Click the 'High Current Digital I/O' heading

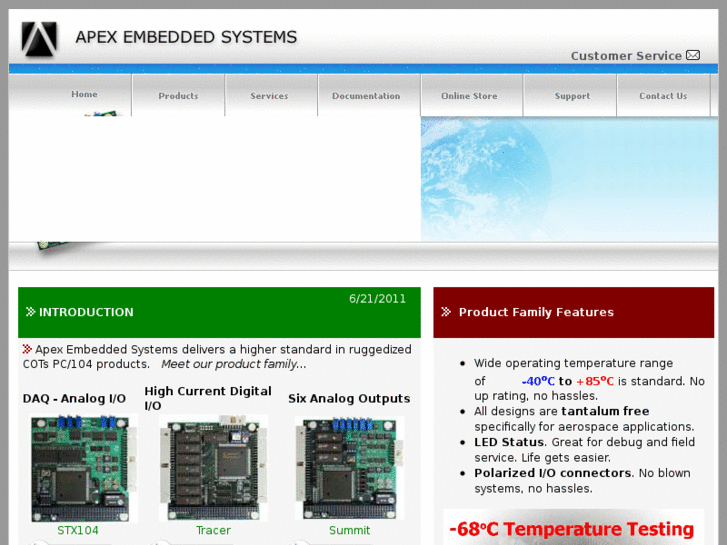click(208, 398)
